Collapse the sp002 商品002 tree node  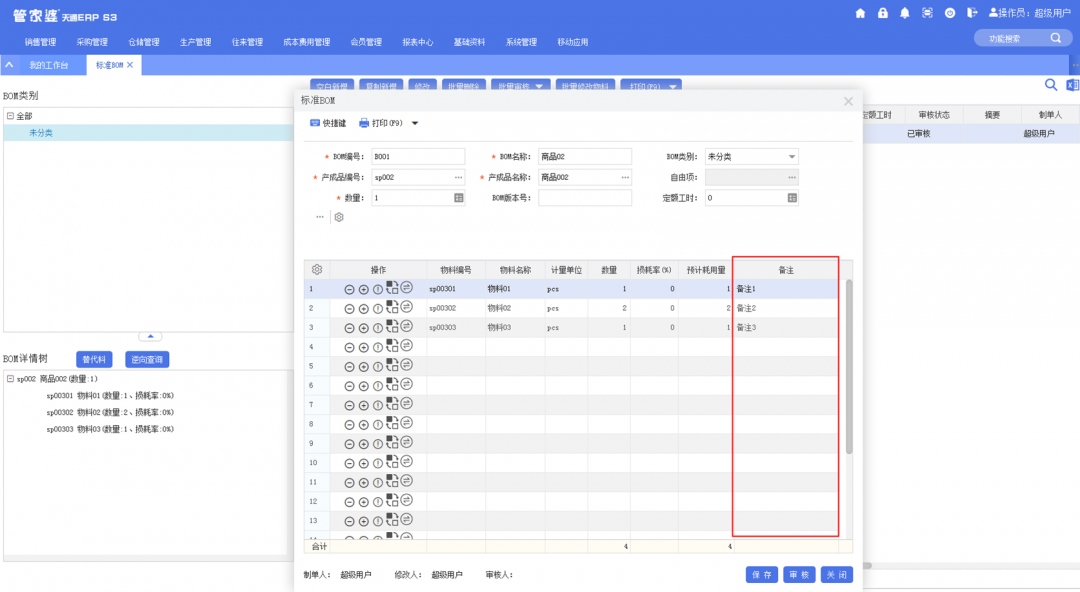(10, 379)
